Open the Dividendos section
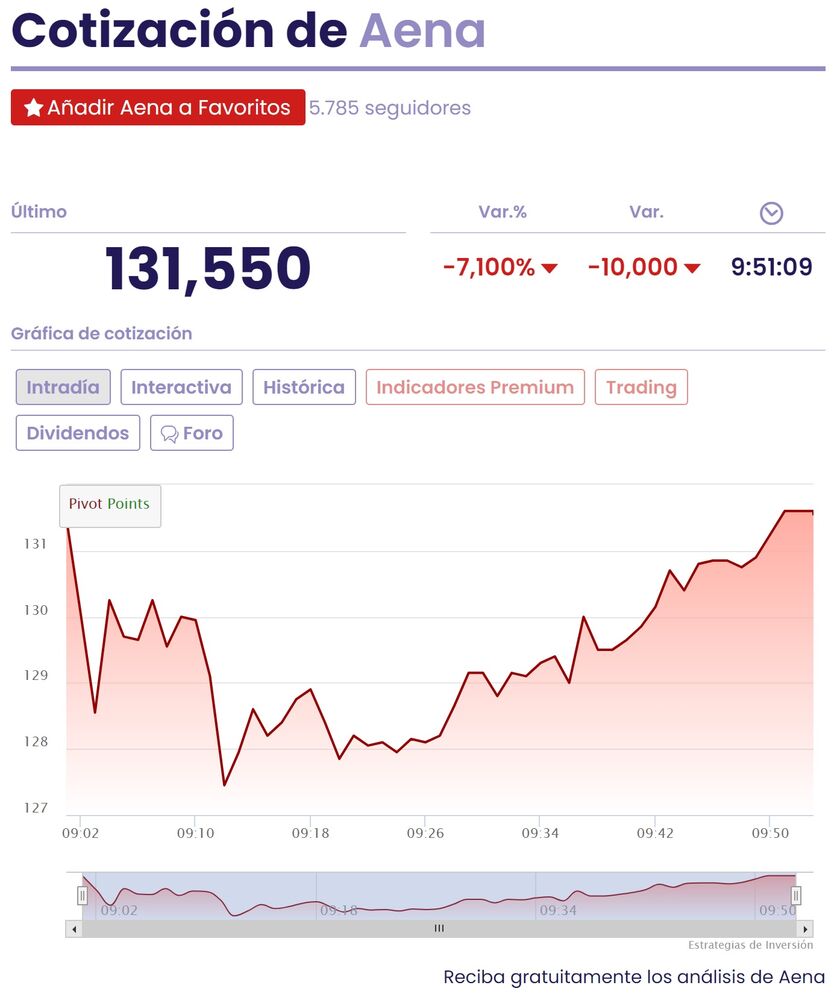Screen dimensions: 840x1000 [78, 433]
